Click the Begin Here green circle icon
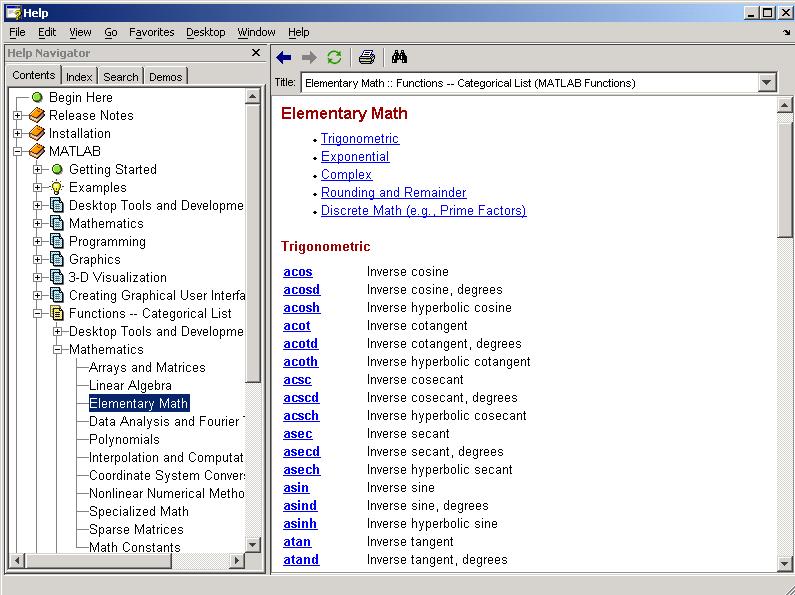Viewport: 795px width, 595px height. click(37, 97)
